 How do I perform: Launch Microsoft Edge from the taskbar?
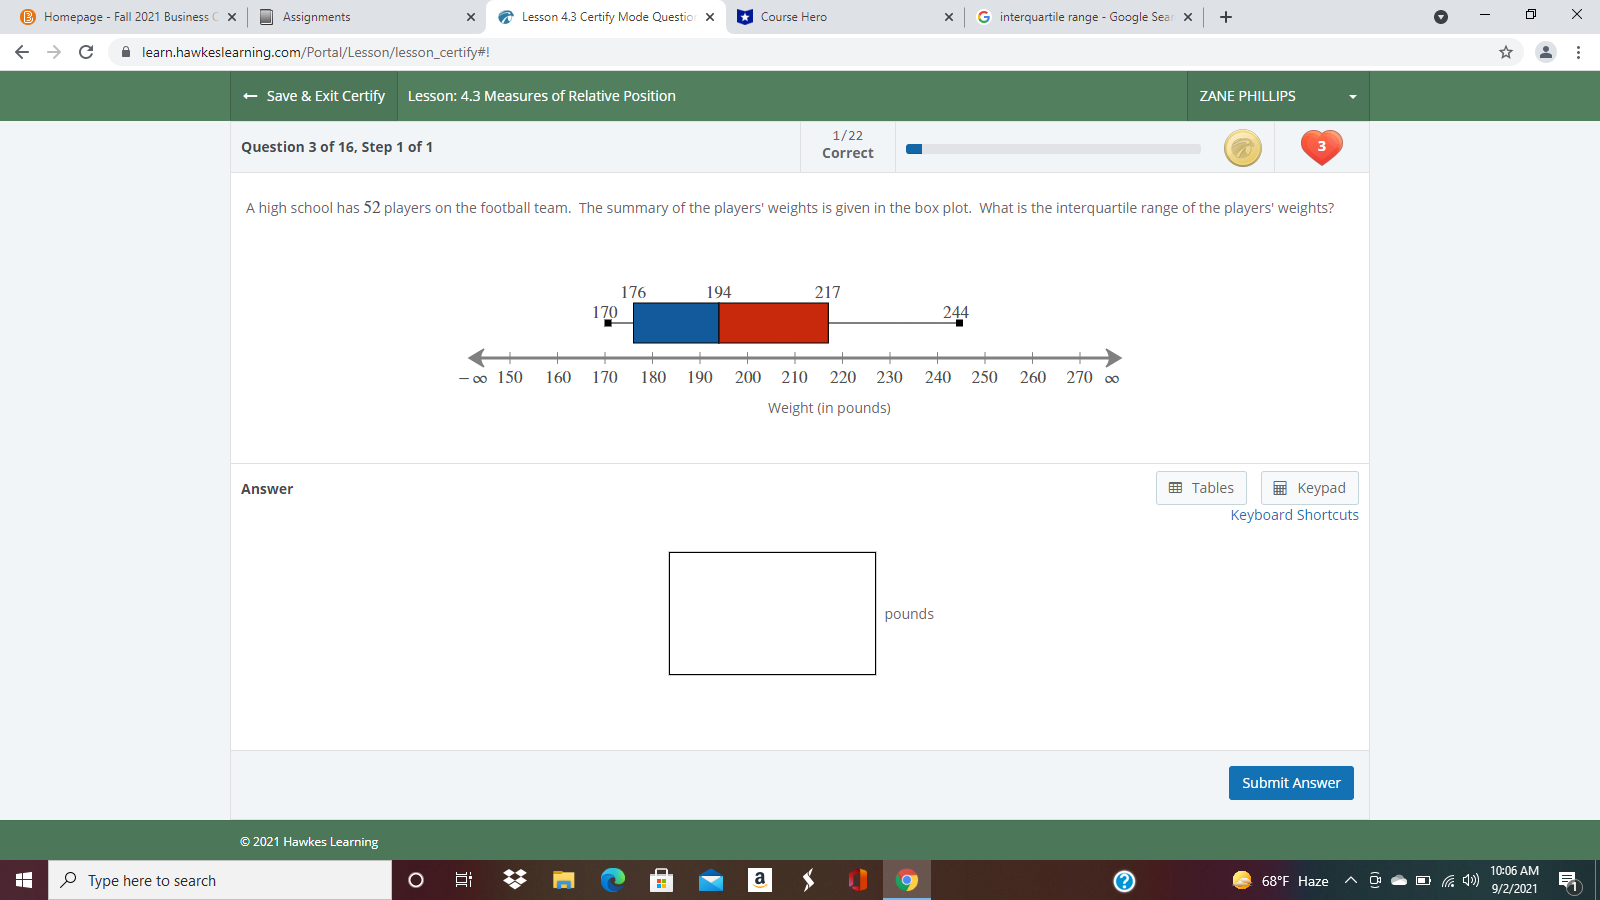(x=613, y=880)
